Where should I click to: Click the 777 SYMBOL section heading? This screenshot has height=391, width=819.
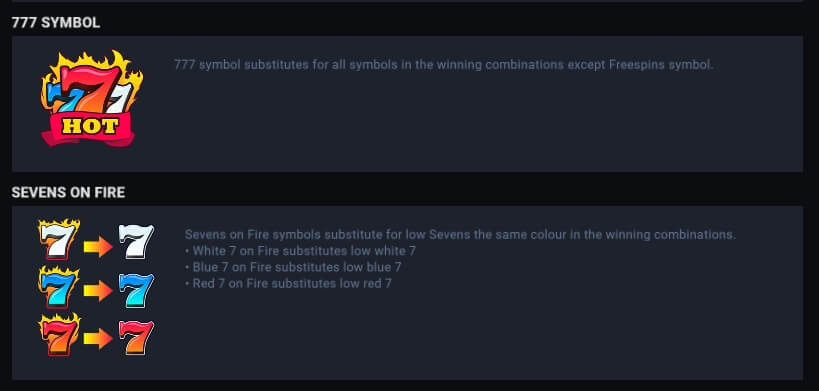56,23
